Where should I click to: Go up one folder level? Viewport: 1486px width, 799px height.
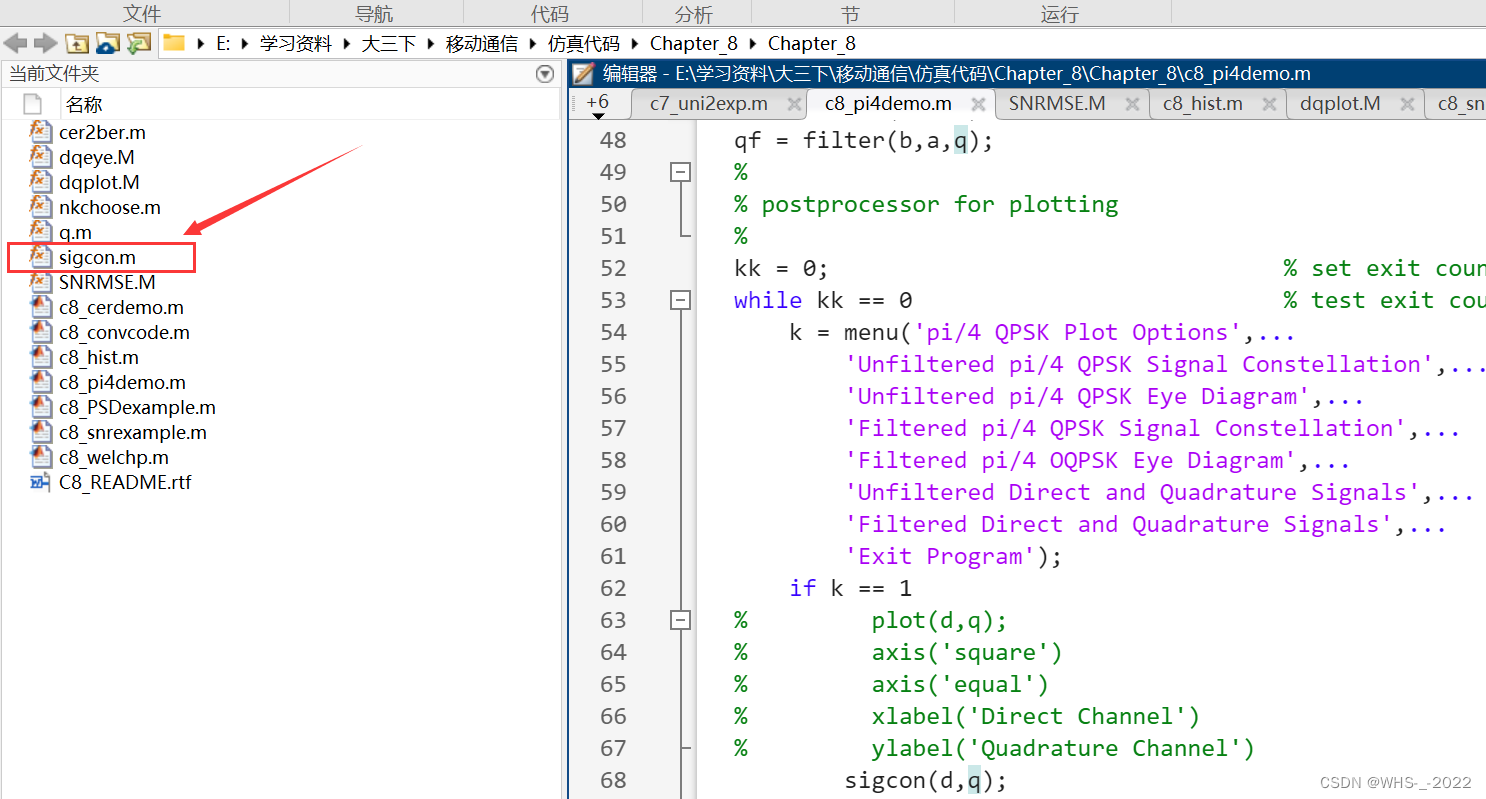coord(77,43)
